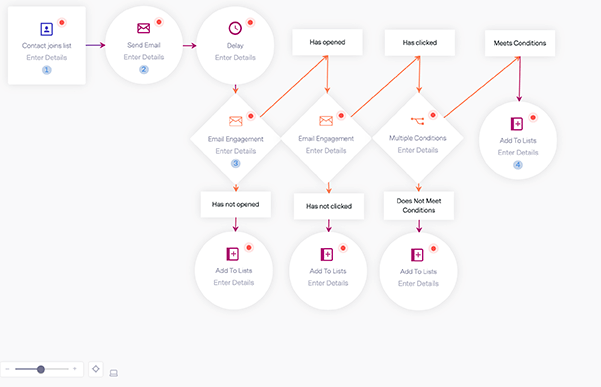Click red status dot on Multiple Conditions node
The image size is (601, 387).
[x=433, y=115]
